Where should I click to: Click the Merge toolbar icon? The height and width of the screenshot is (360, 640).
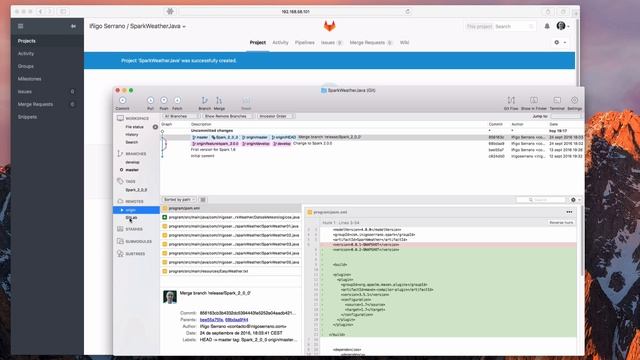219,100
